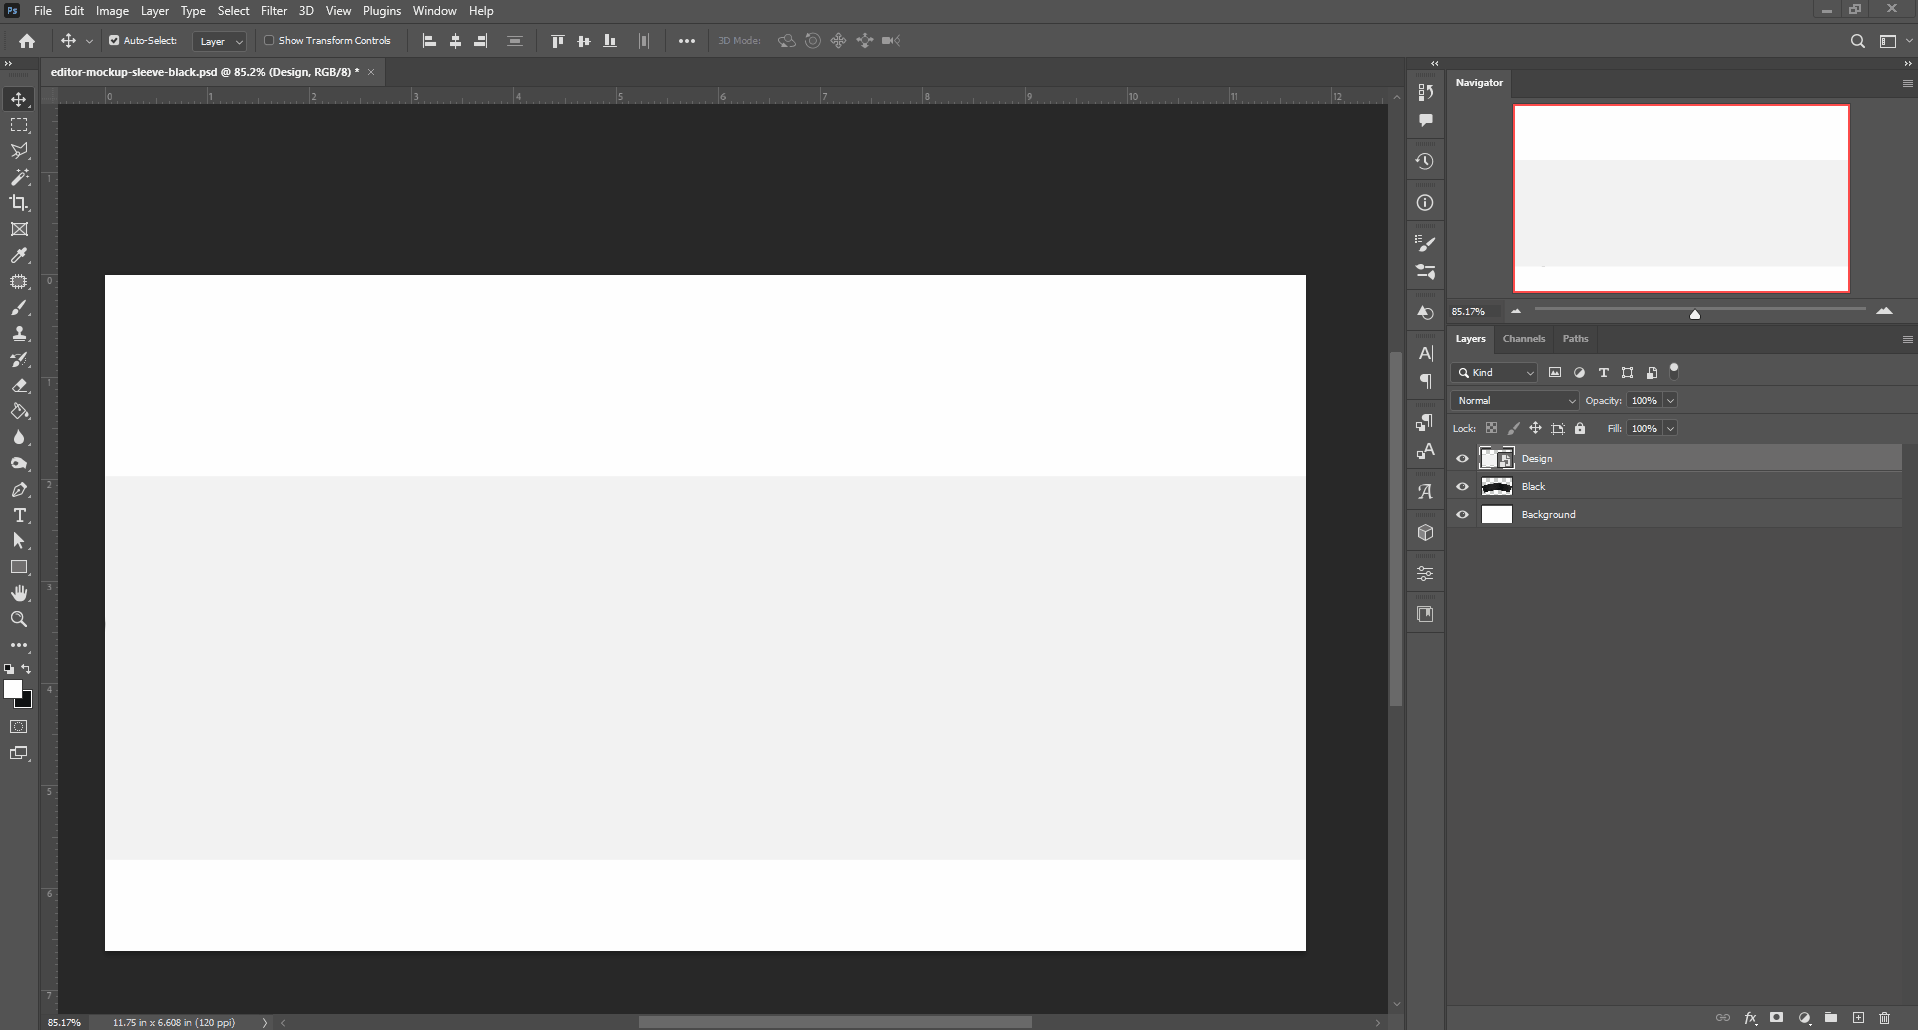
Task: Select the Zoom tool
Action: point(19,620)
